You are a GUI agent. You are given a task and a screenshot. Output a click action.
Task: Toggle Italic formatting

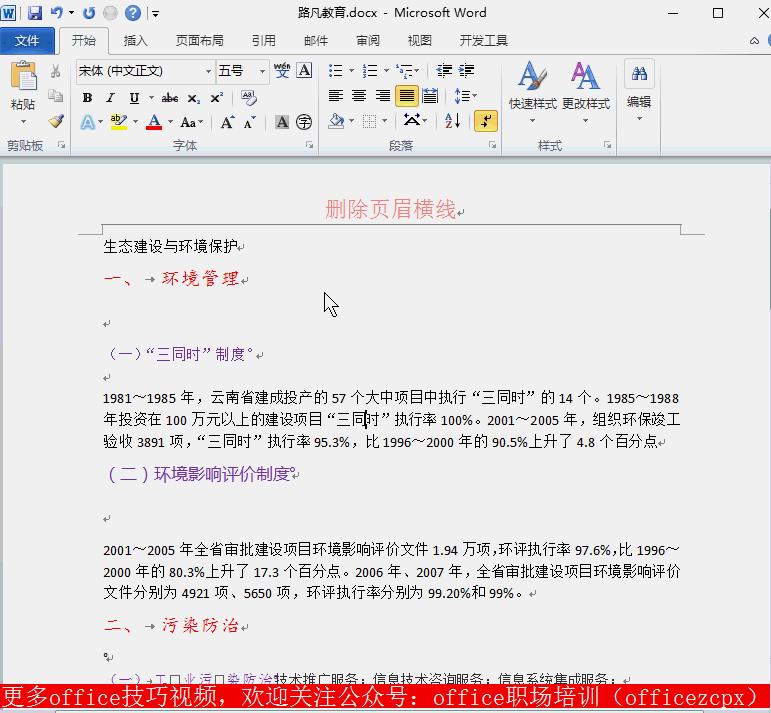111,98
